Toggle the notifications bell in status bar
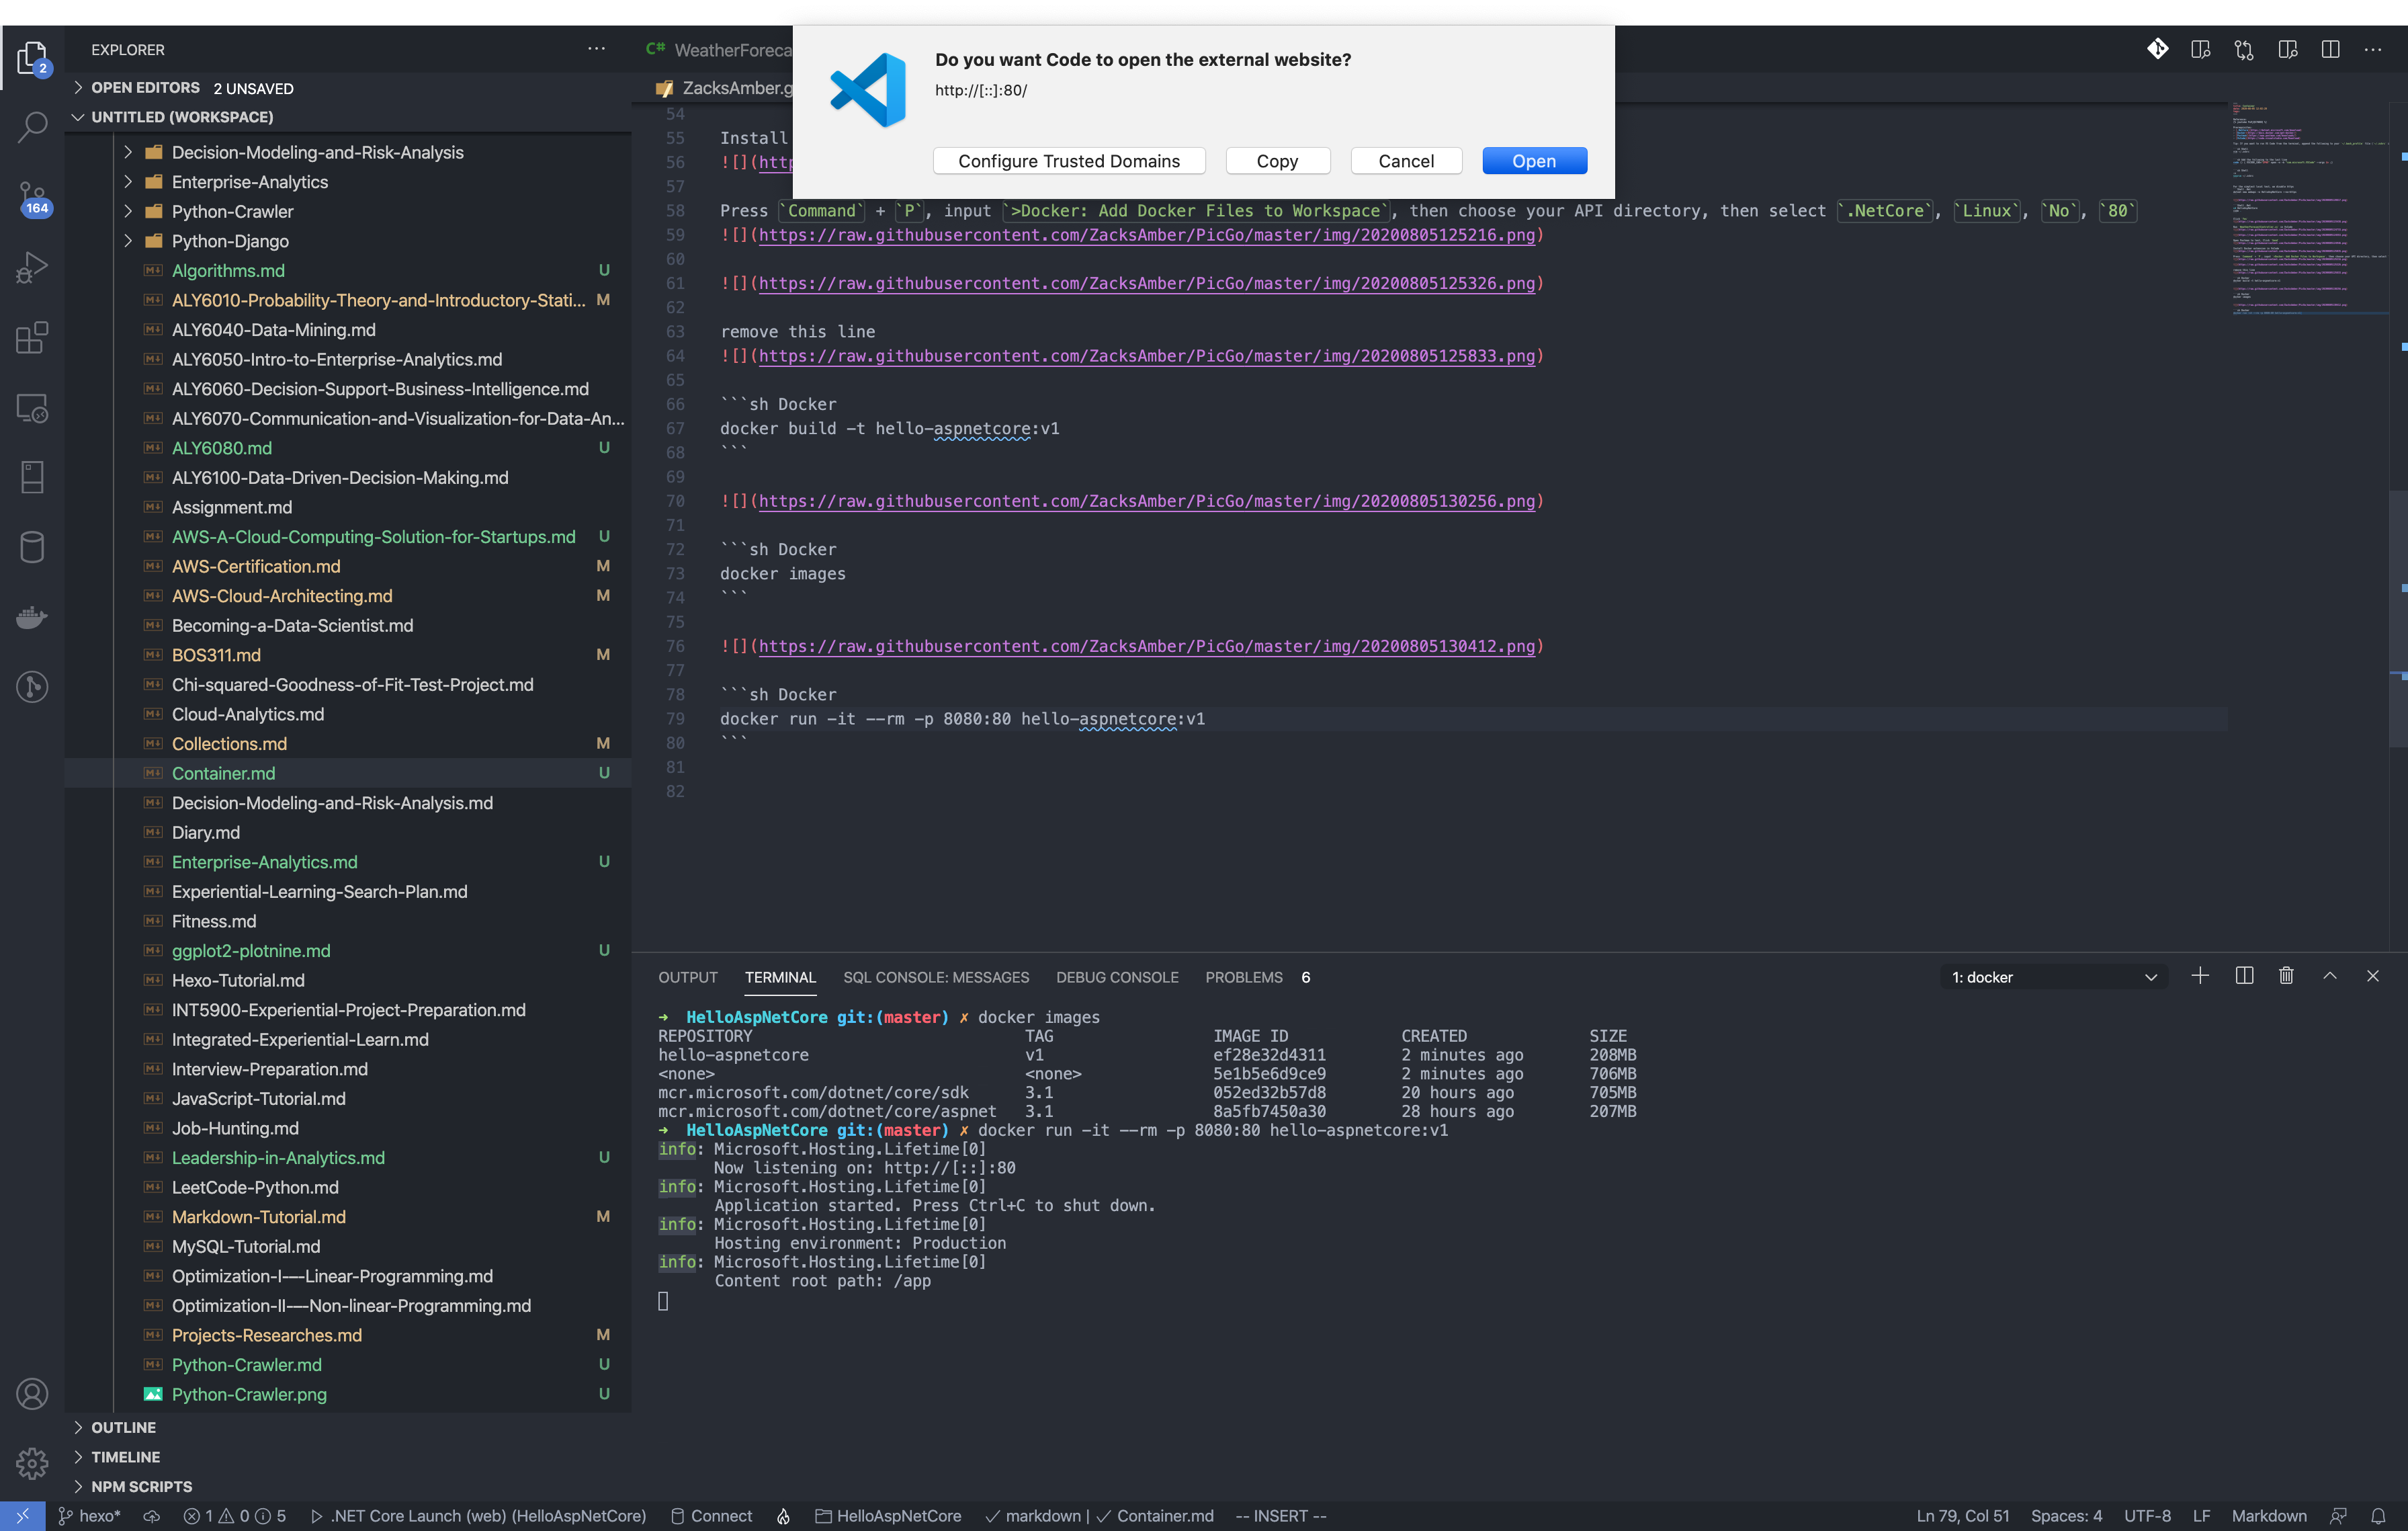This screenshot has height=1531, width=2408. (2378, 1516)
